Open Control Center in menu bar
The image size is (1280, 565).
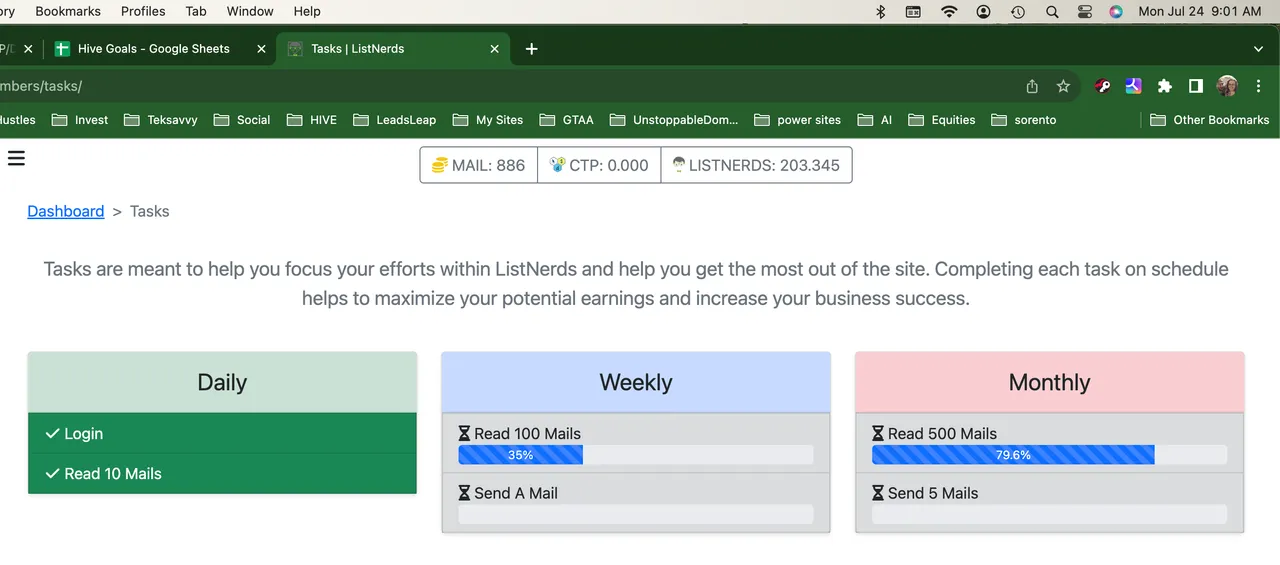1085,12
